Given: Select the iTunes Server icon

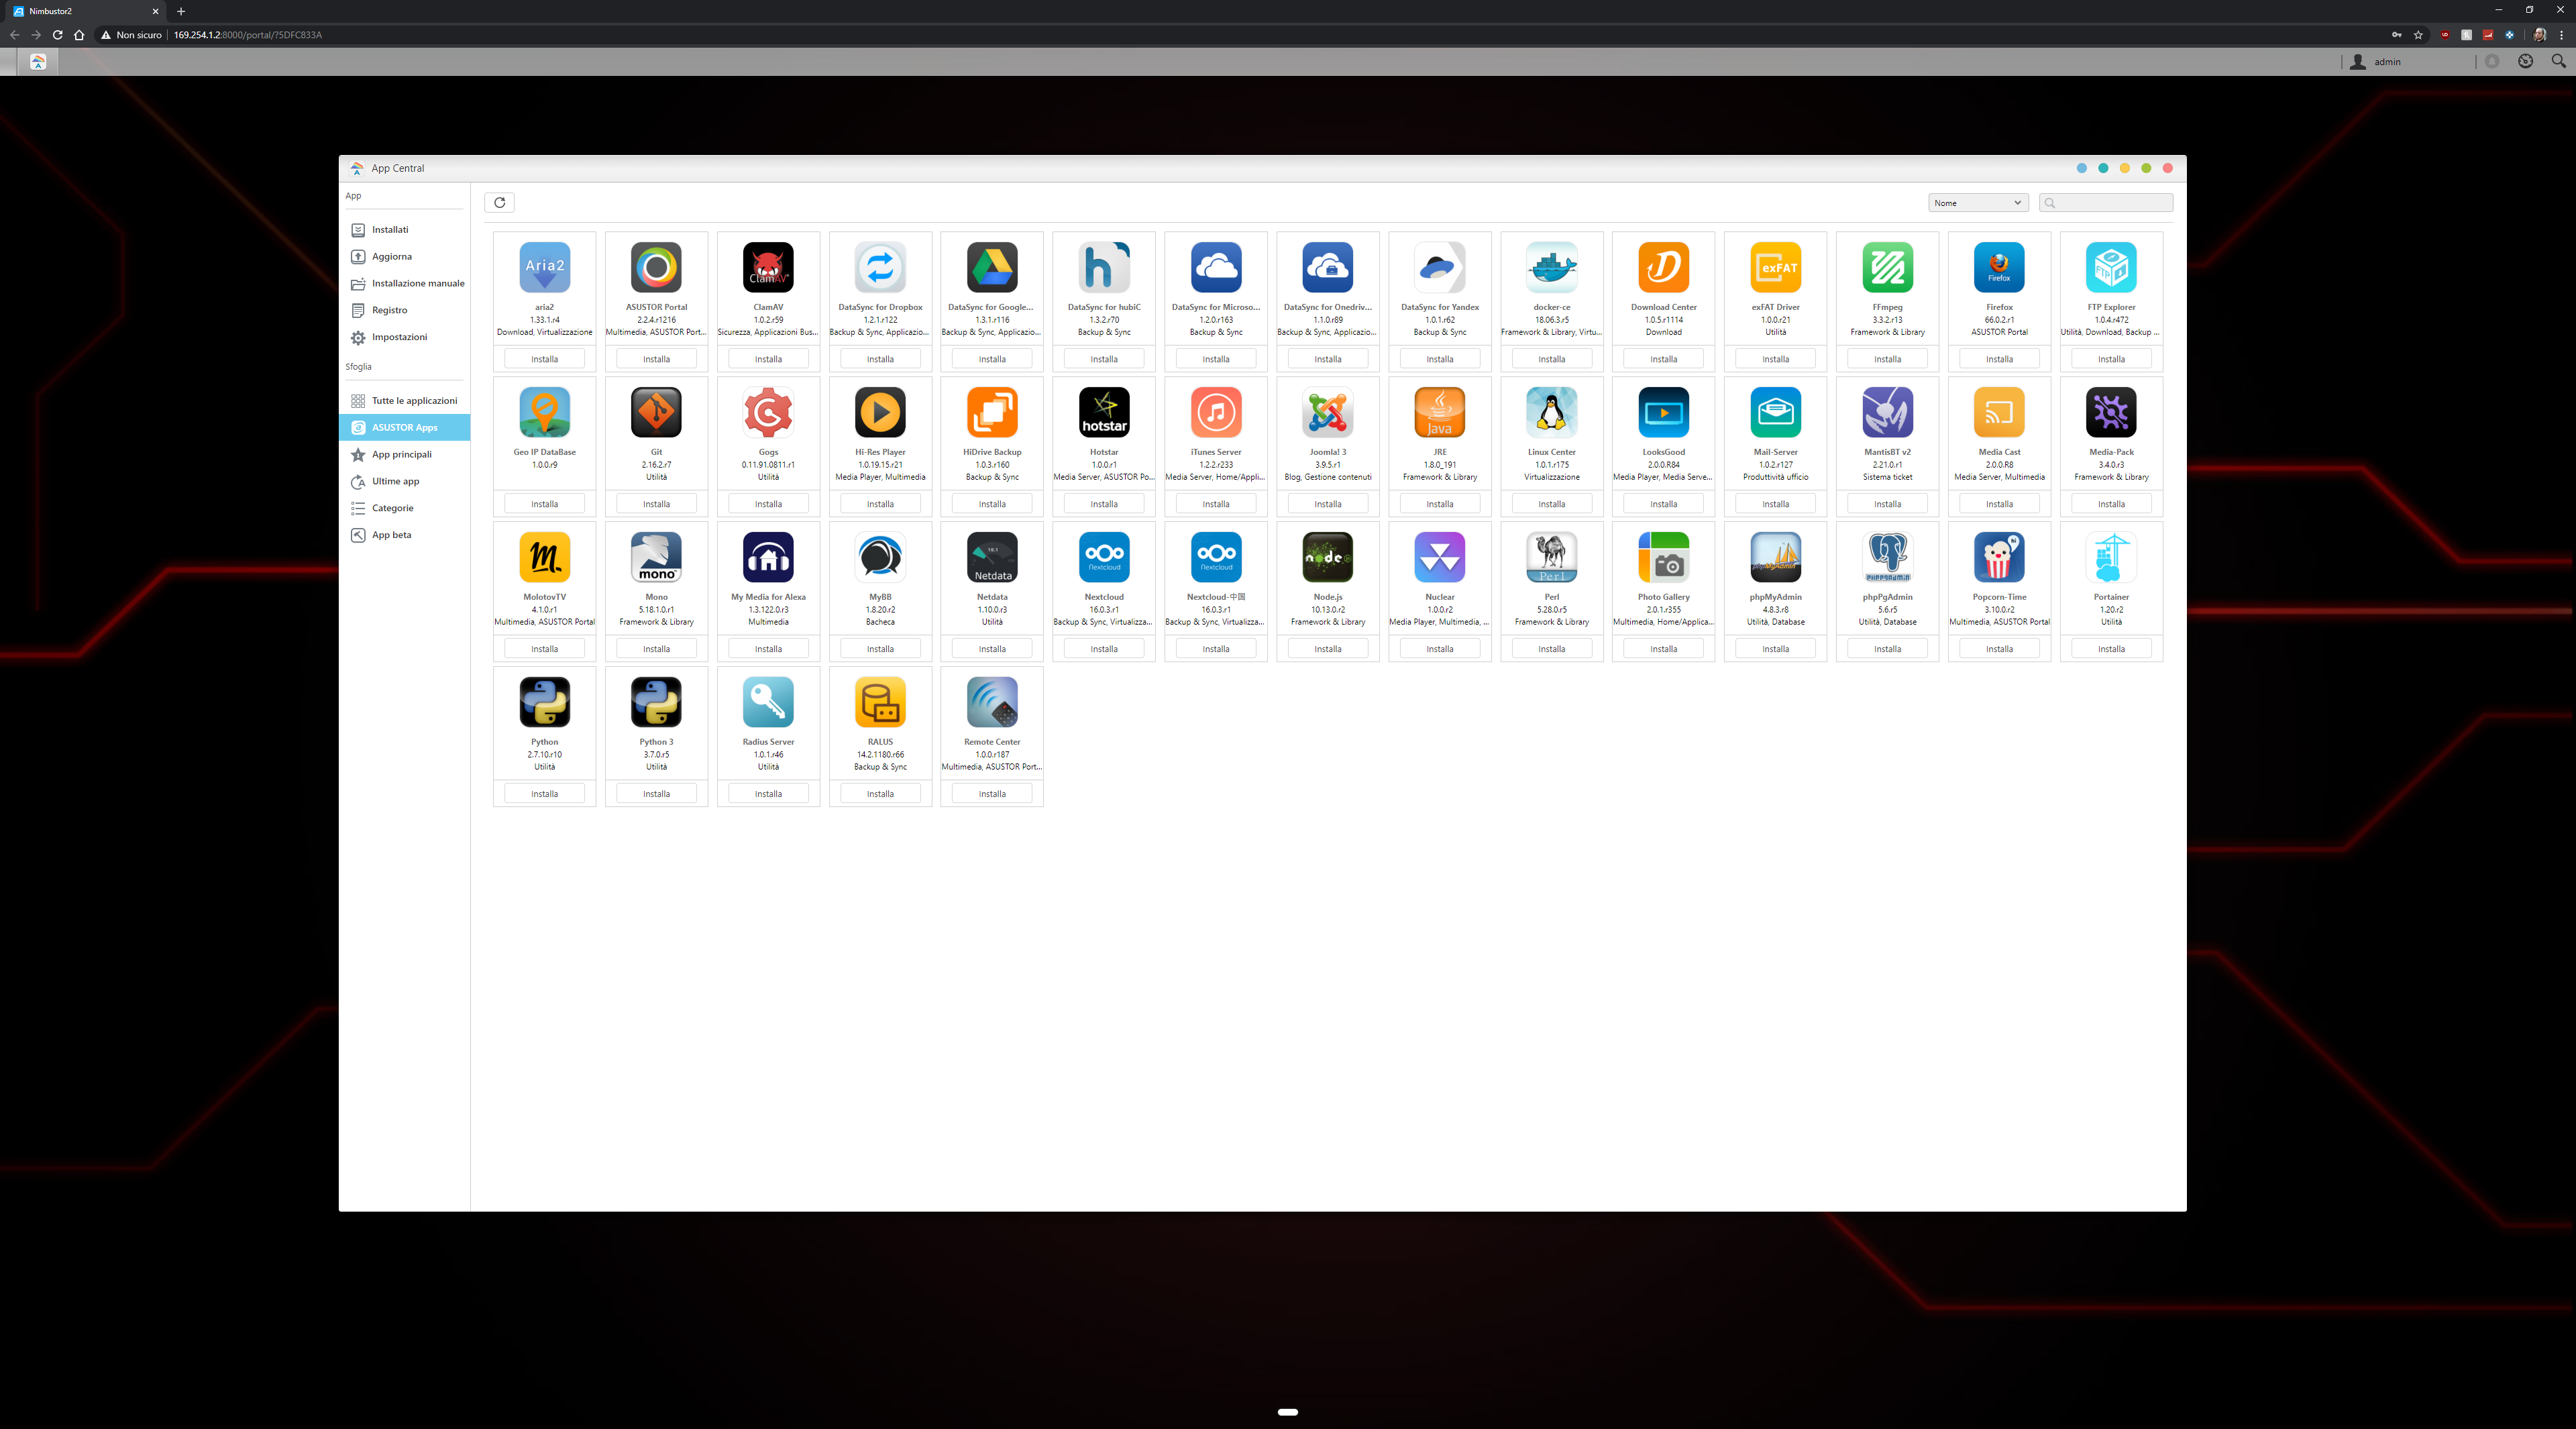Looking at the screenshot, I should pos(1216,412).
